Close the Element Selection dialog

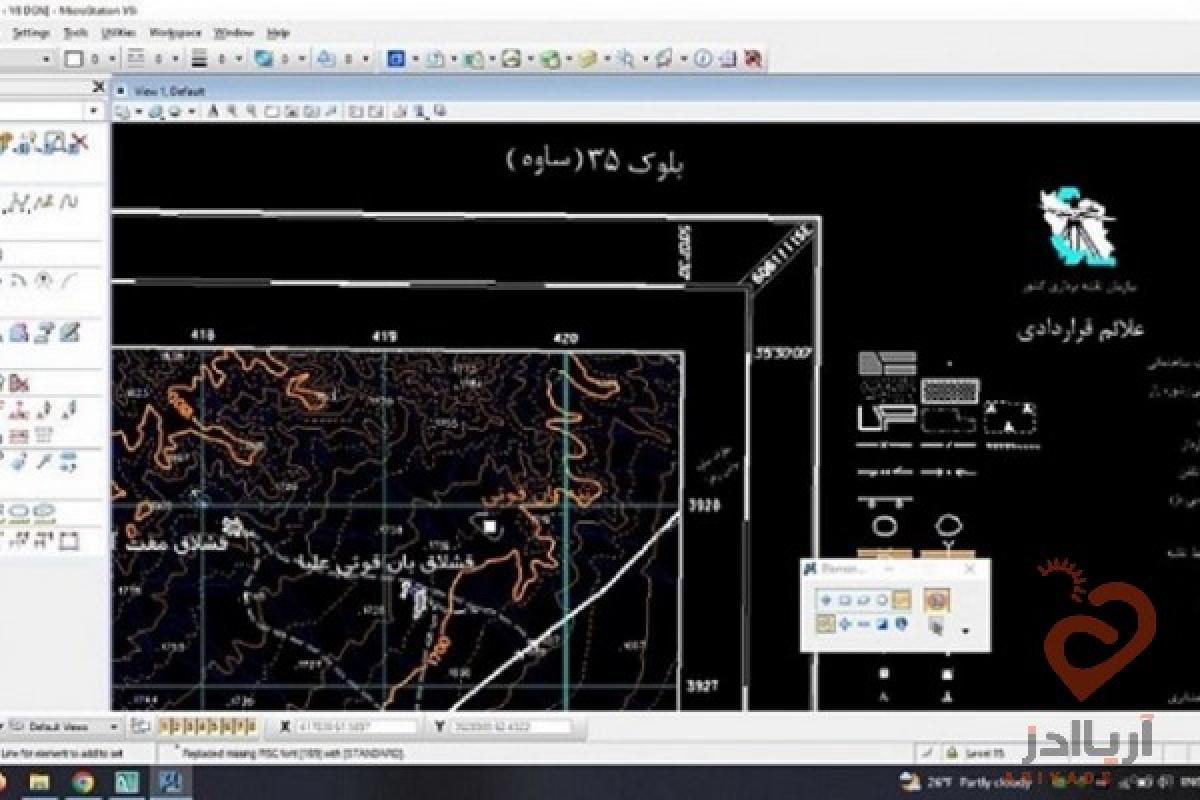pos(969,568)
